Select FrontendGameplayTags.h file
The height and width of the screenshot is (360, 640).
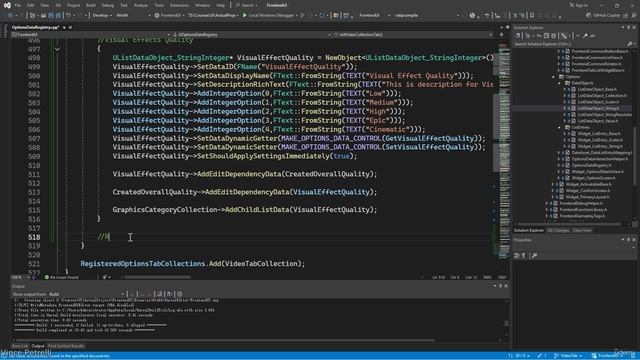[x=582, y=216]
